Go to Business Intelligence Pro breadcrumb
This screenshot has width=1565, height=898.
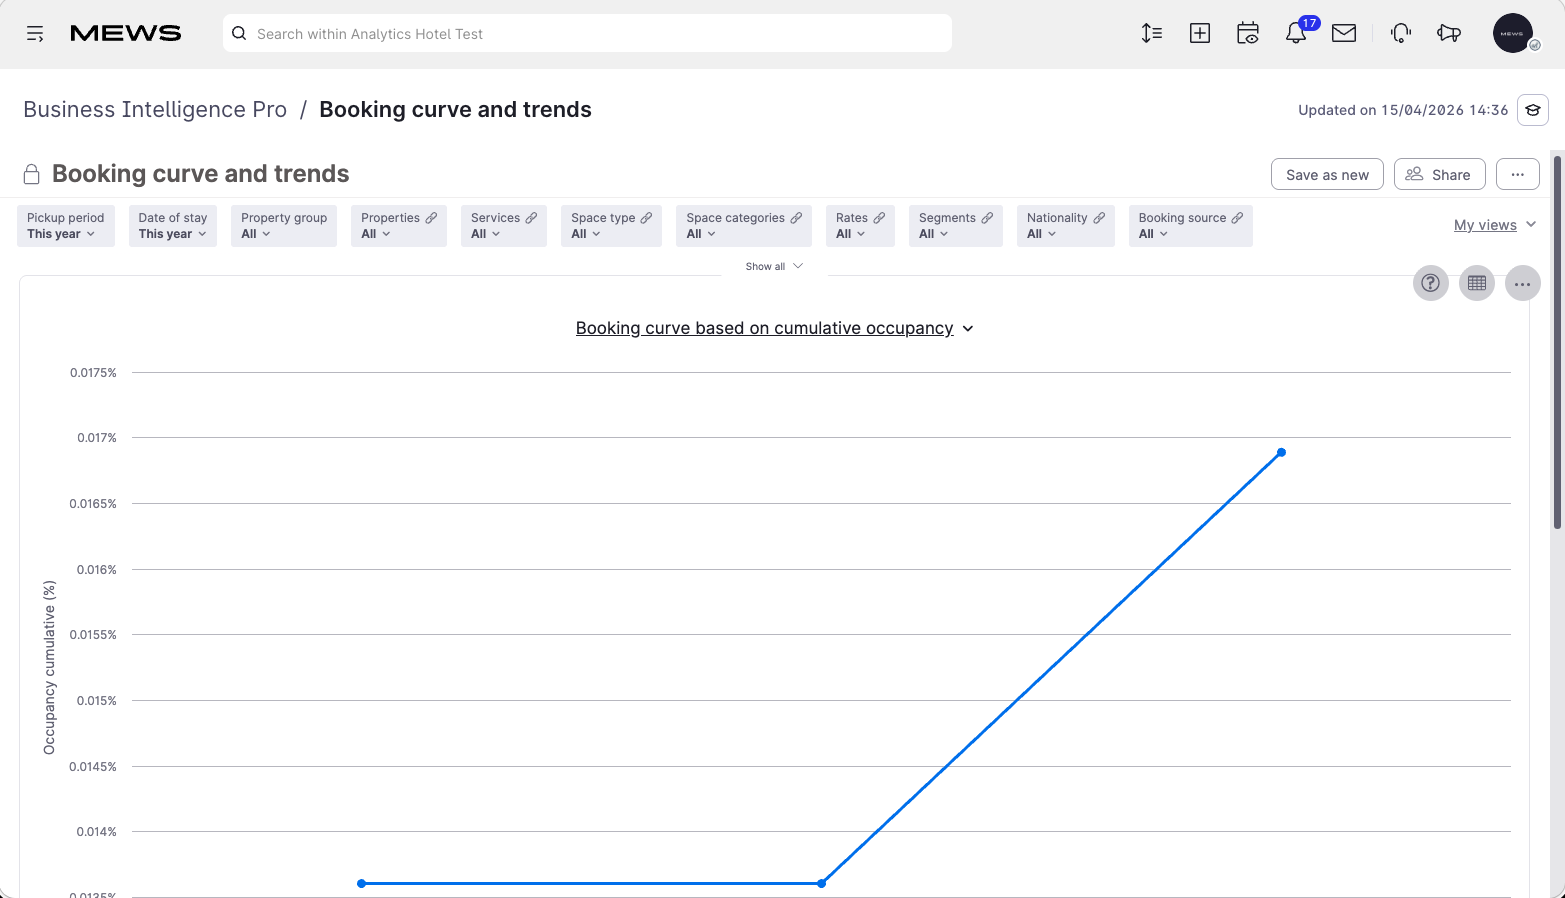coord(155,110)
